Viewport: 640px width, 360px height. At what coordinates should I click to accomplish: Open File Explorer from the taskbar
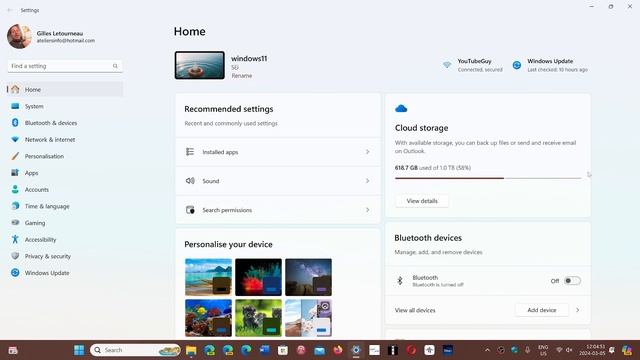pyautogui.click(x=191, y=350)
